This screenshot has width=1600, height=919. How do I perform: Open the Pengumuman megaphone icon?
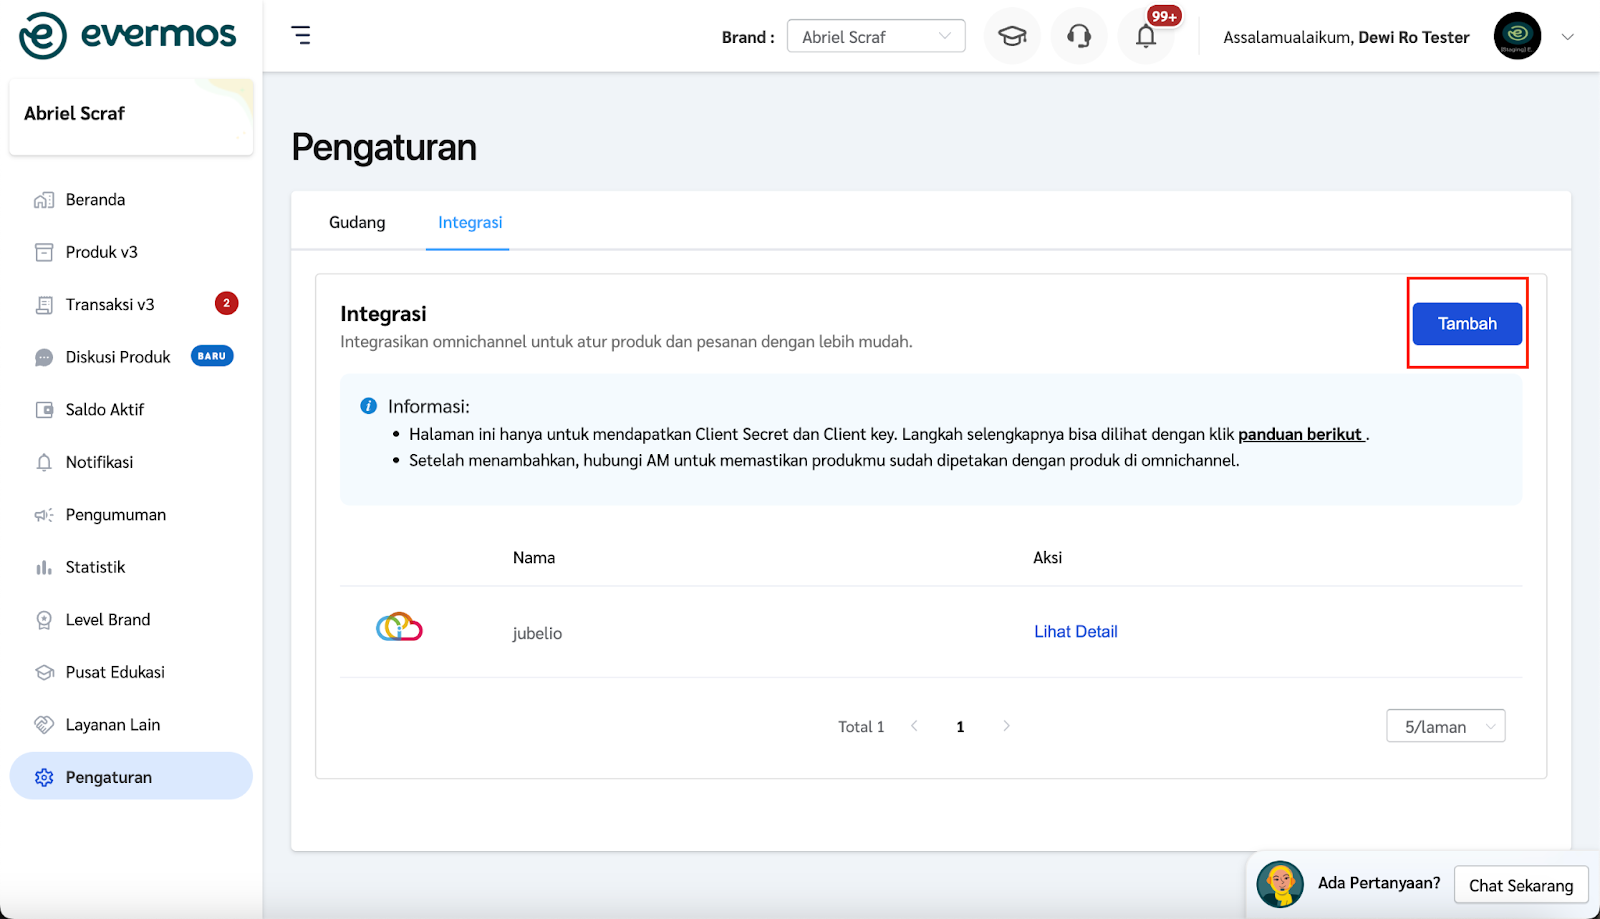(x=44, y=514)
